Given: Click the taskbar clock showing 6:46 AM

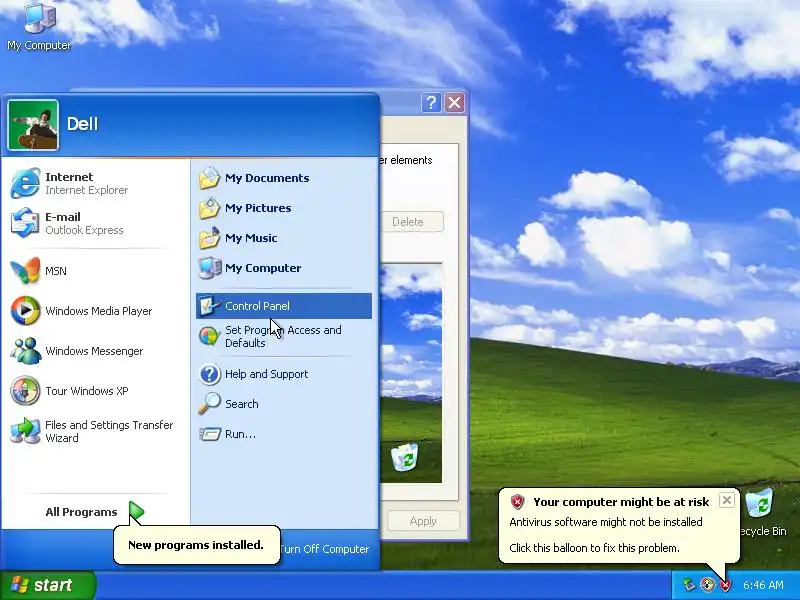Looking at the screenshot, I should (x=763, y=585).
